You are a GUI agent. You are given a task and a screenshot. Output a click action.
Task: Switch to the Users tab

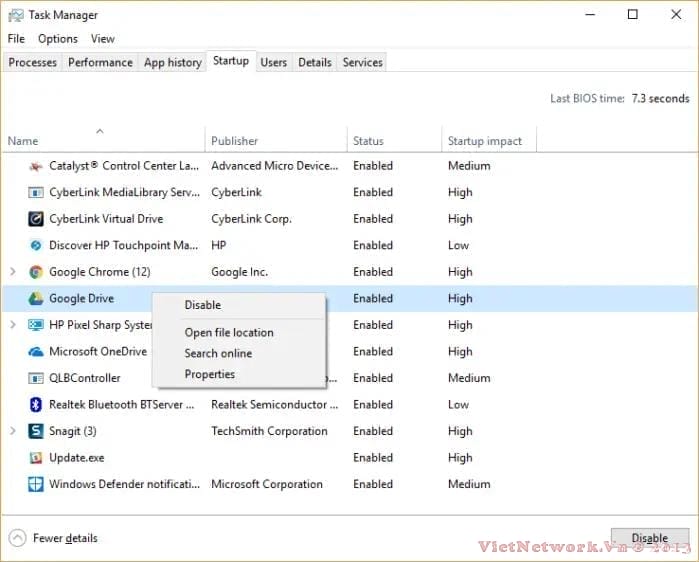tap(274, 62)
